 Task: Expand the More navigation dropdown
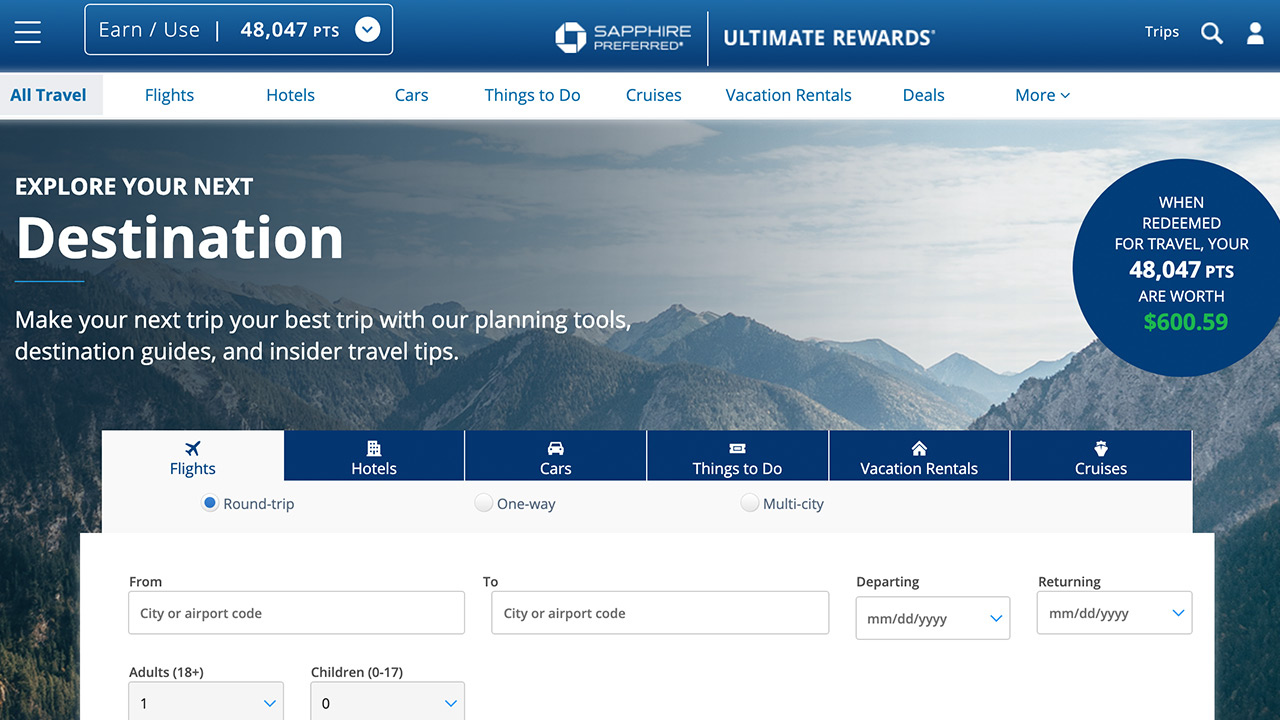point(1042,95)
